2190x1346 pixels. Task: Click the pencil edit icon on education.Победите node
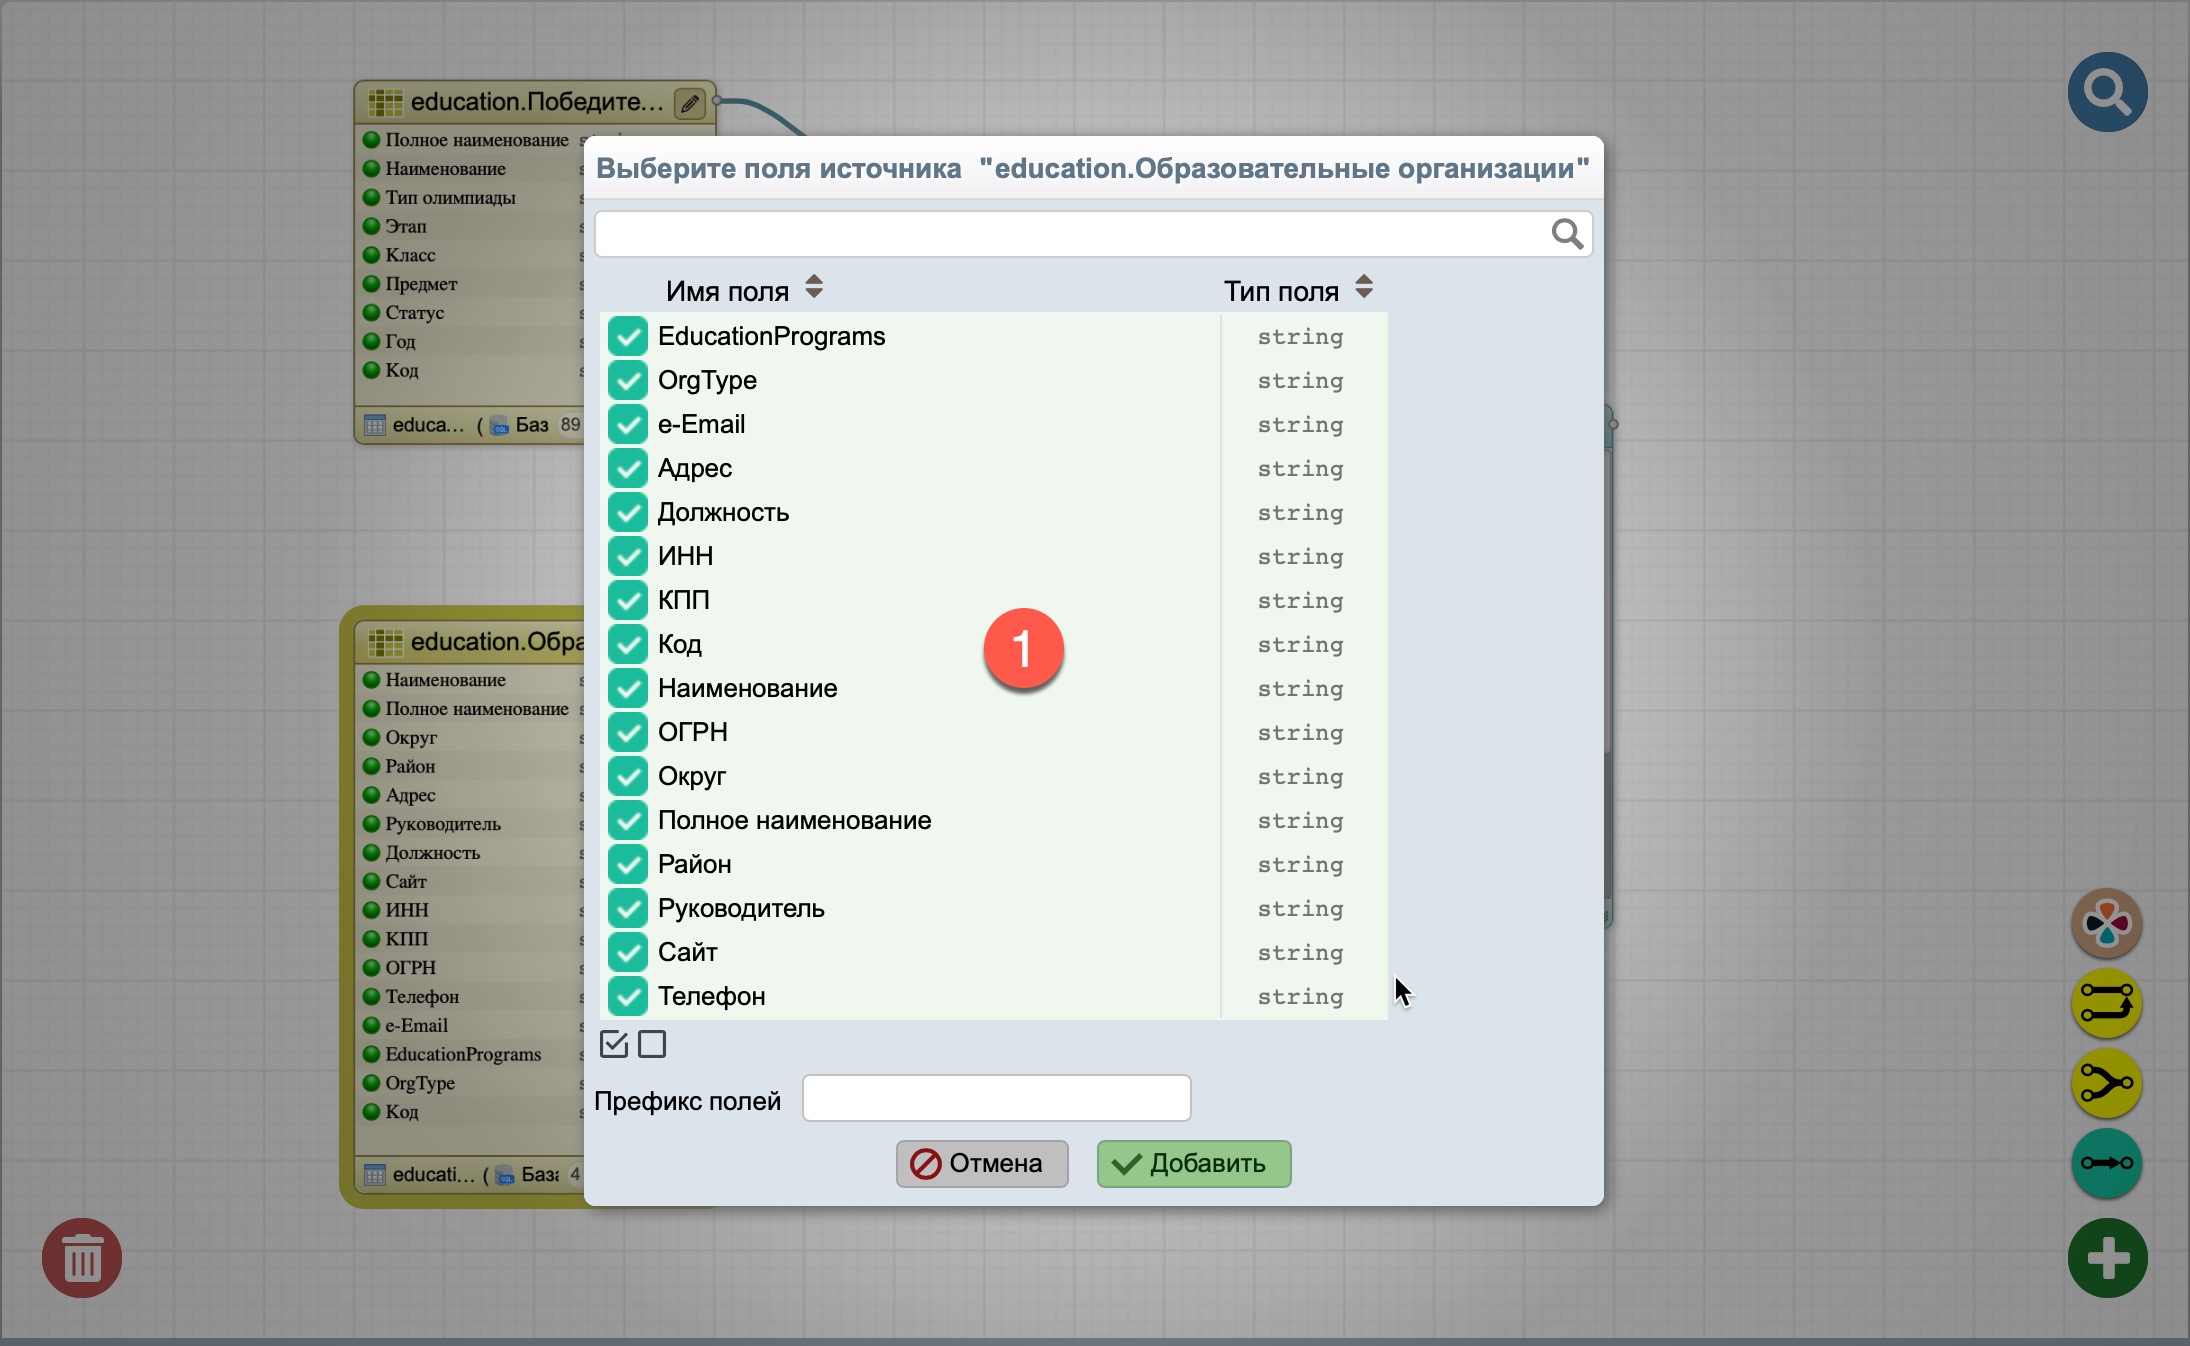click(x=690, y=103)
